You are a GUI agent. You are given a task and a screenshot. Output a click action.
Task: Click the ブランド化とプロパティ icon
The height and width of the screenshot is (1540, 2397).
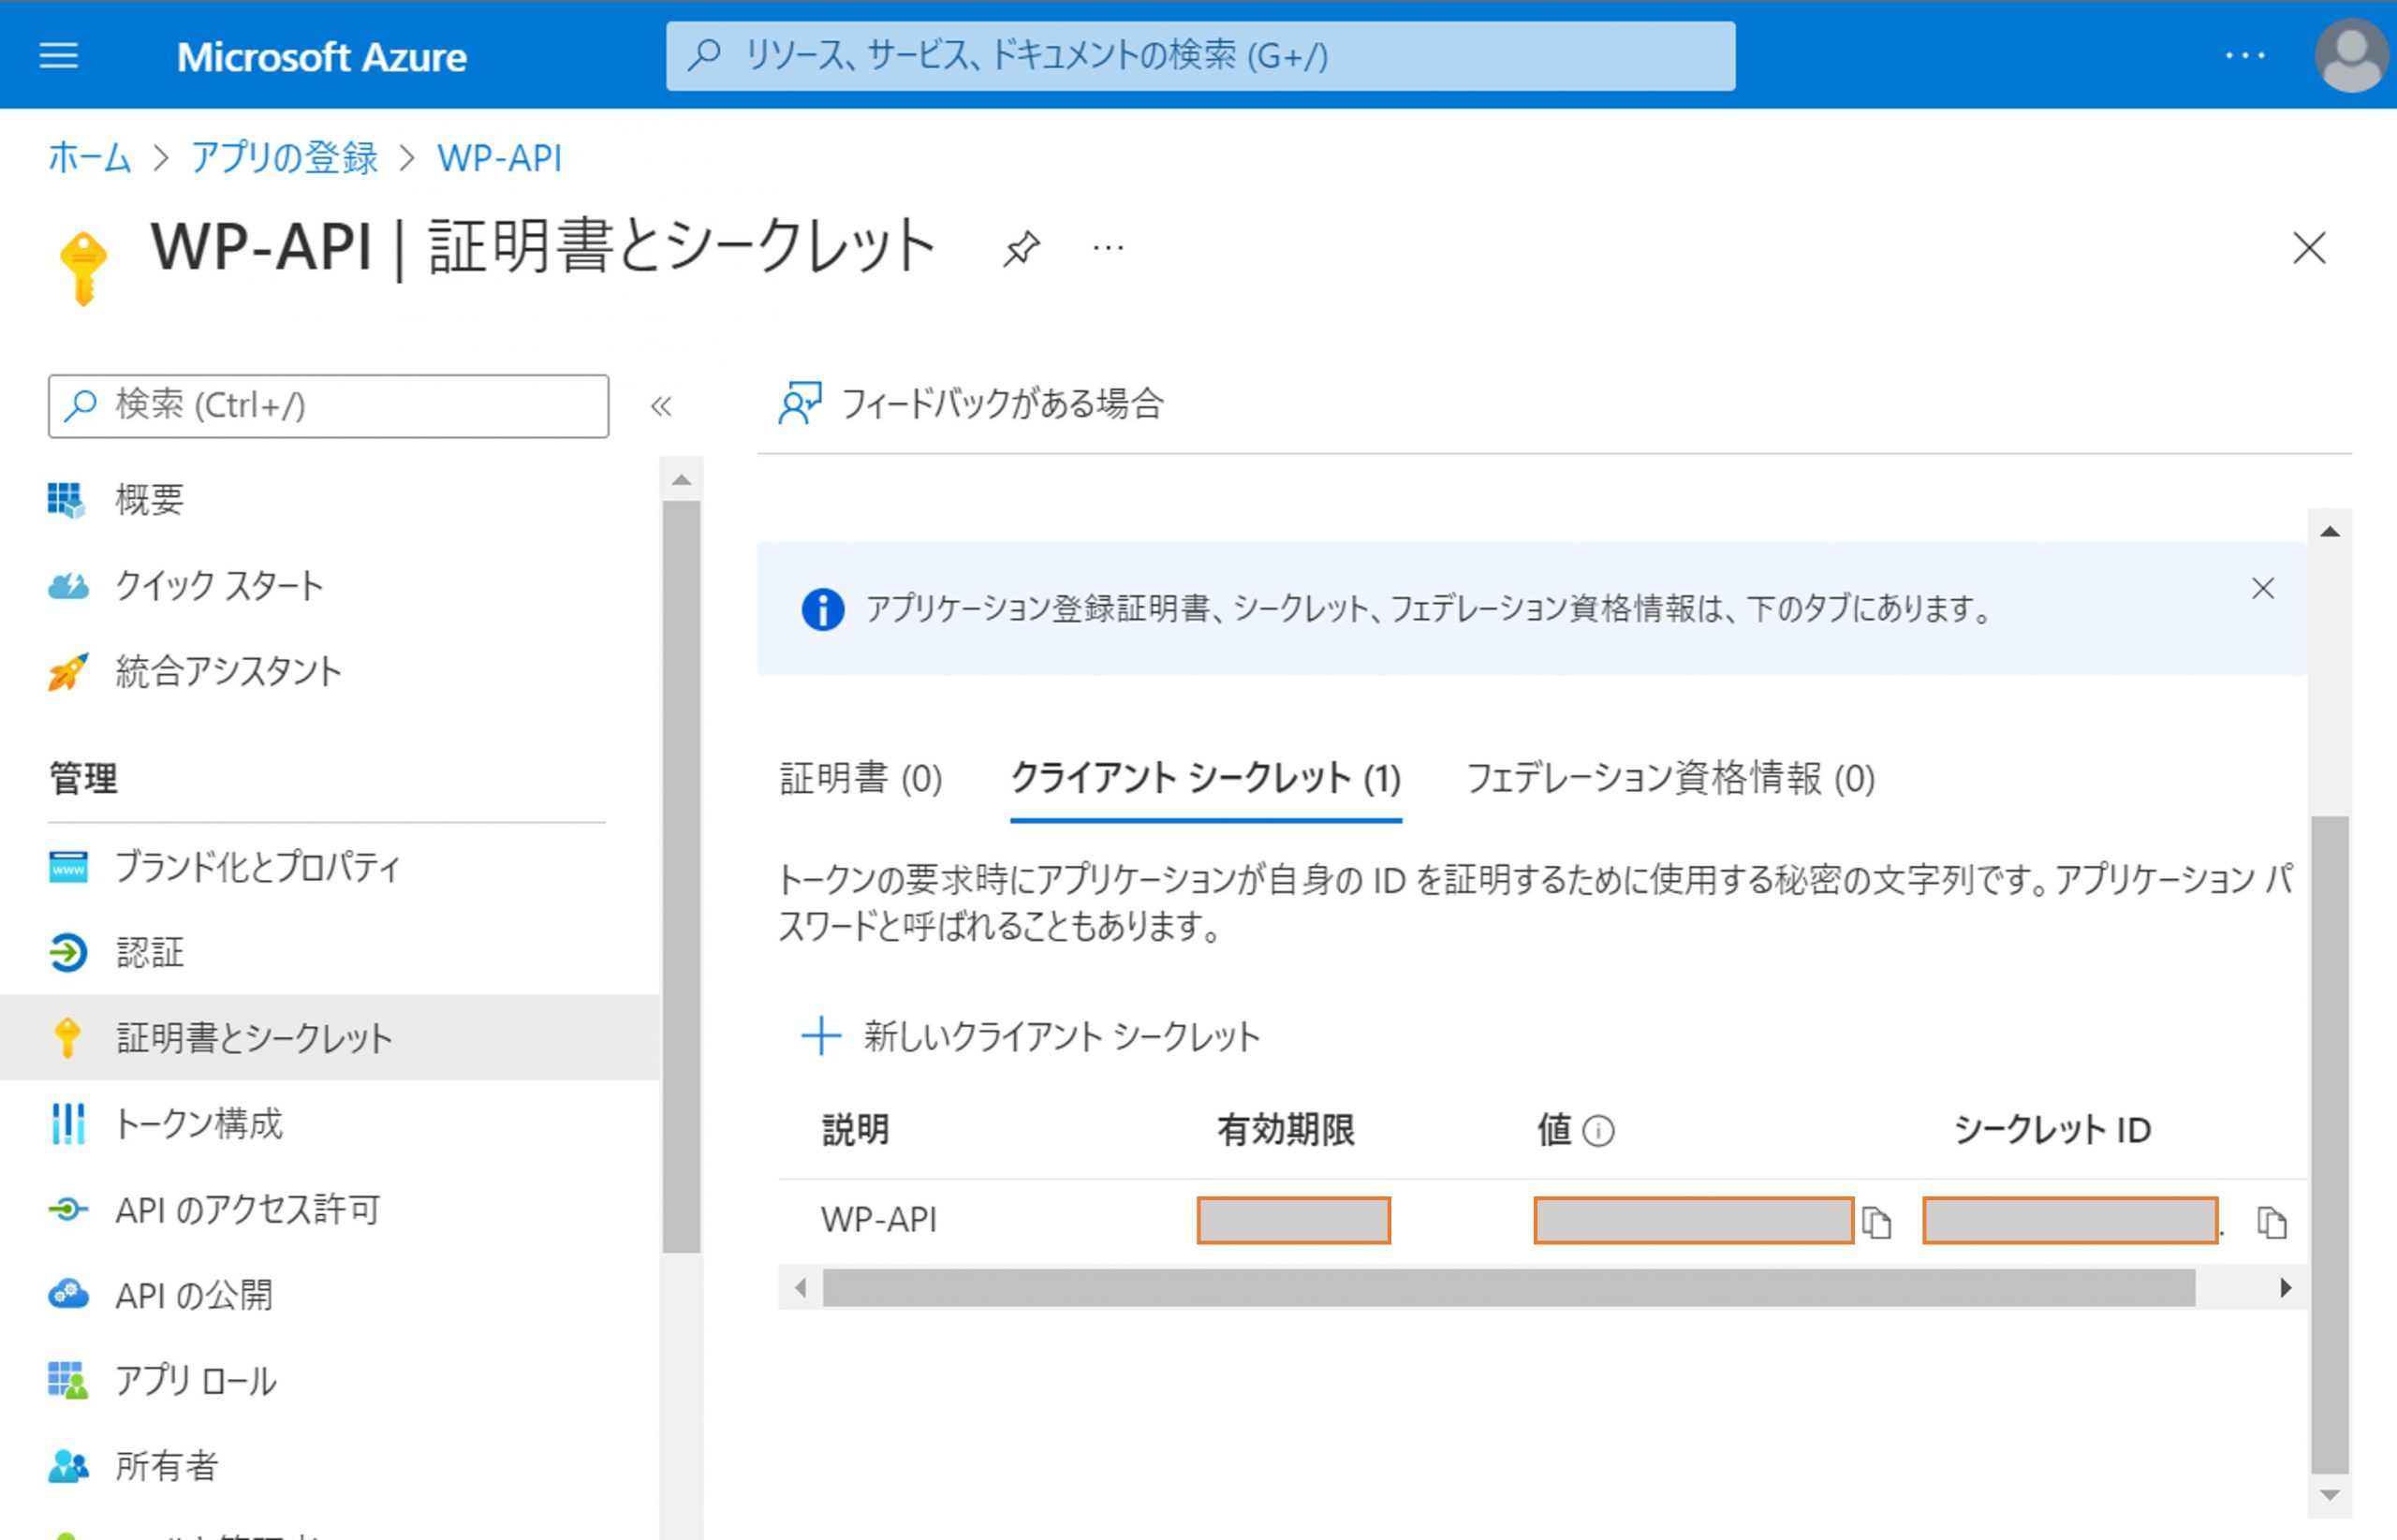point(67,866)
